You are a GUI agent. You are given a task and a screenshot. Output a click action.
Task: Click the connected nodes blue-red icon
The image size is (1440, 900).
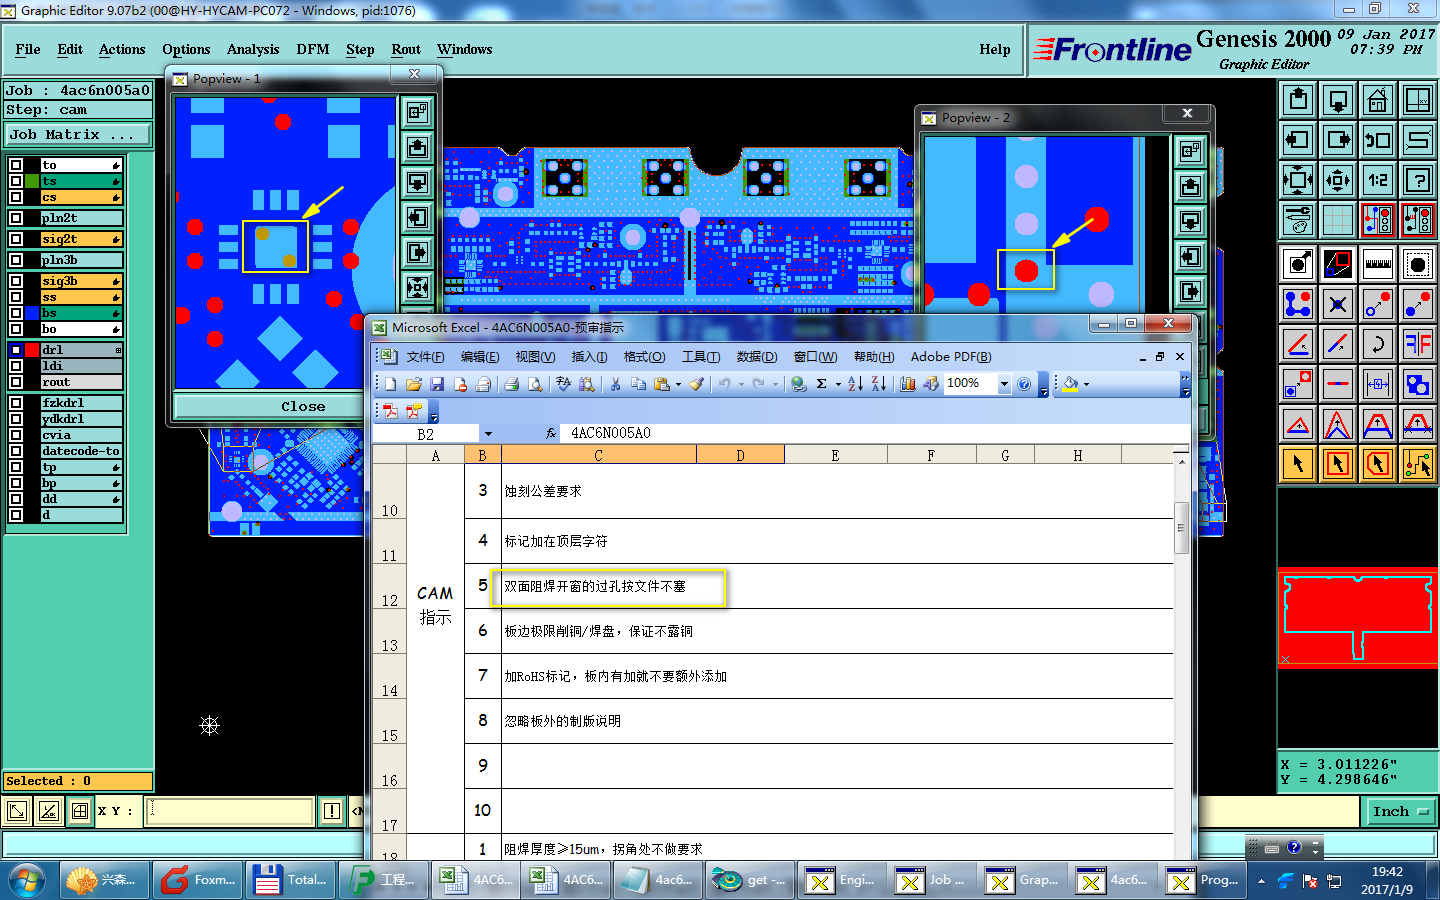[x=1298, y=304]
